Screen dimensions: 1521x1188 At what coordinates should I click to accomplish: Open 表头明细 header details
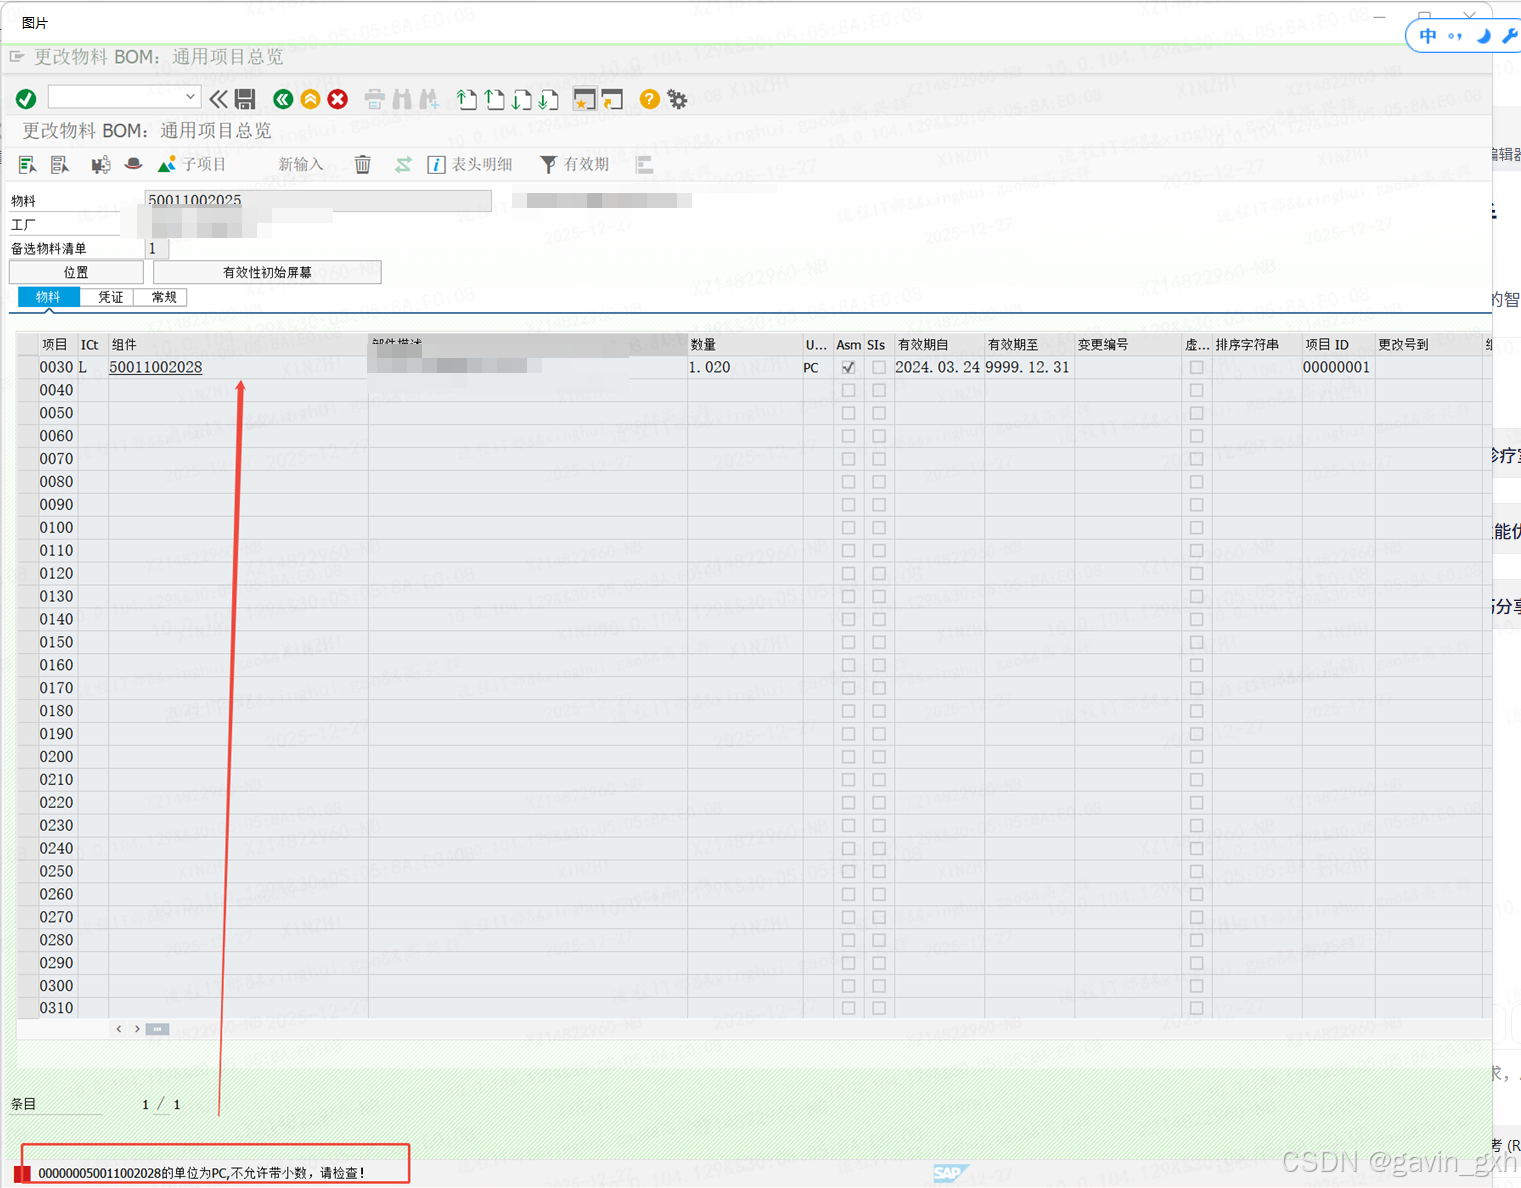click(x=468, y=163)
